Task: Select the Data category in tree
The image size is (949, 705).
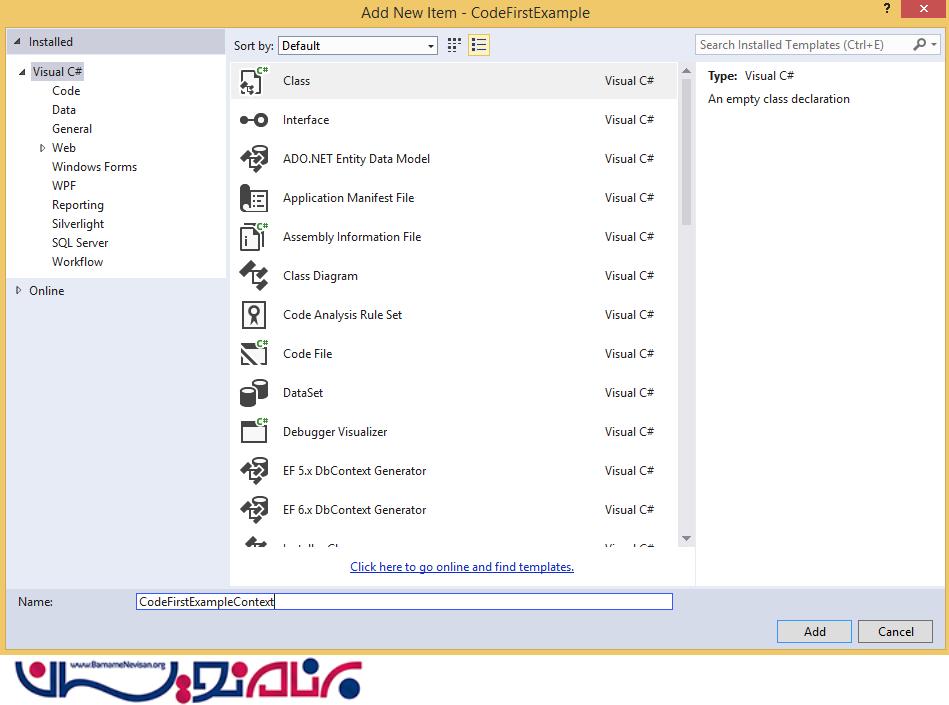Action: coord(64,110)
